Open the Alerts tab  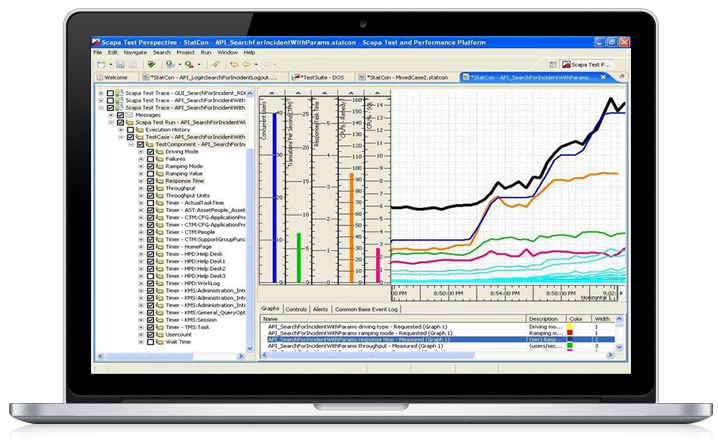(320, 309)
